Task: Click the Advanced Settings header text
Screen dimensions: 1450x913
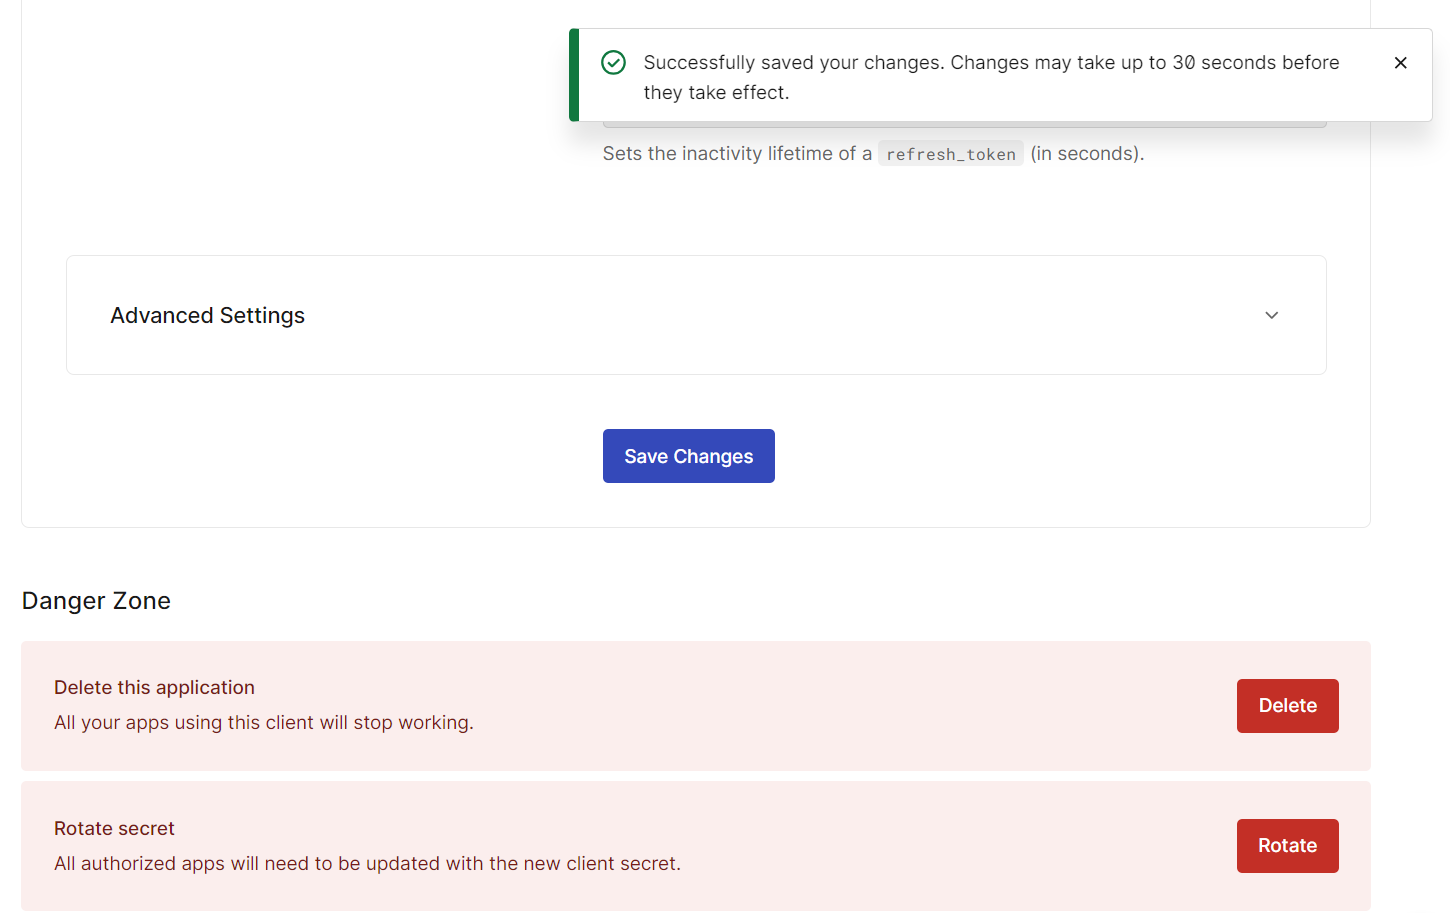Action: (x=207, y=315)
